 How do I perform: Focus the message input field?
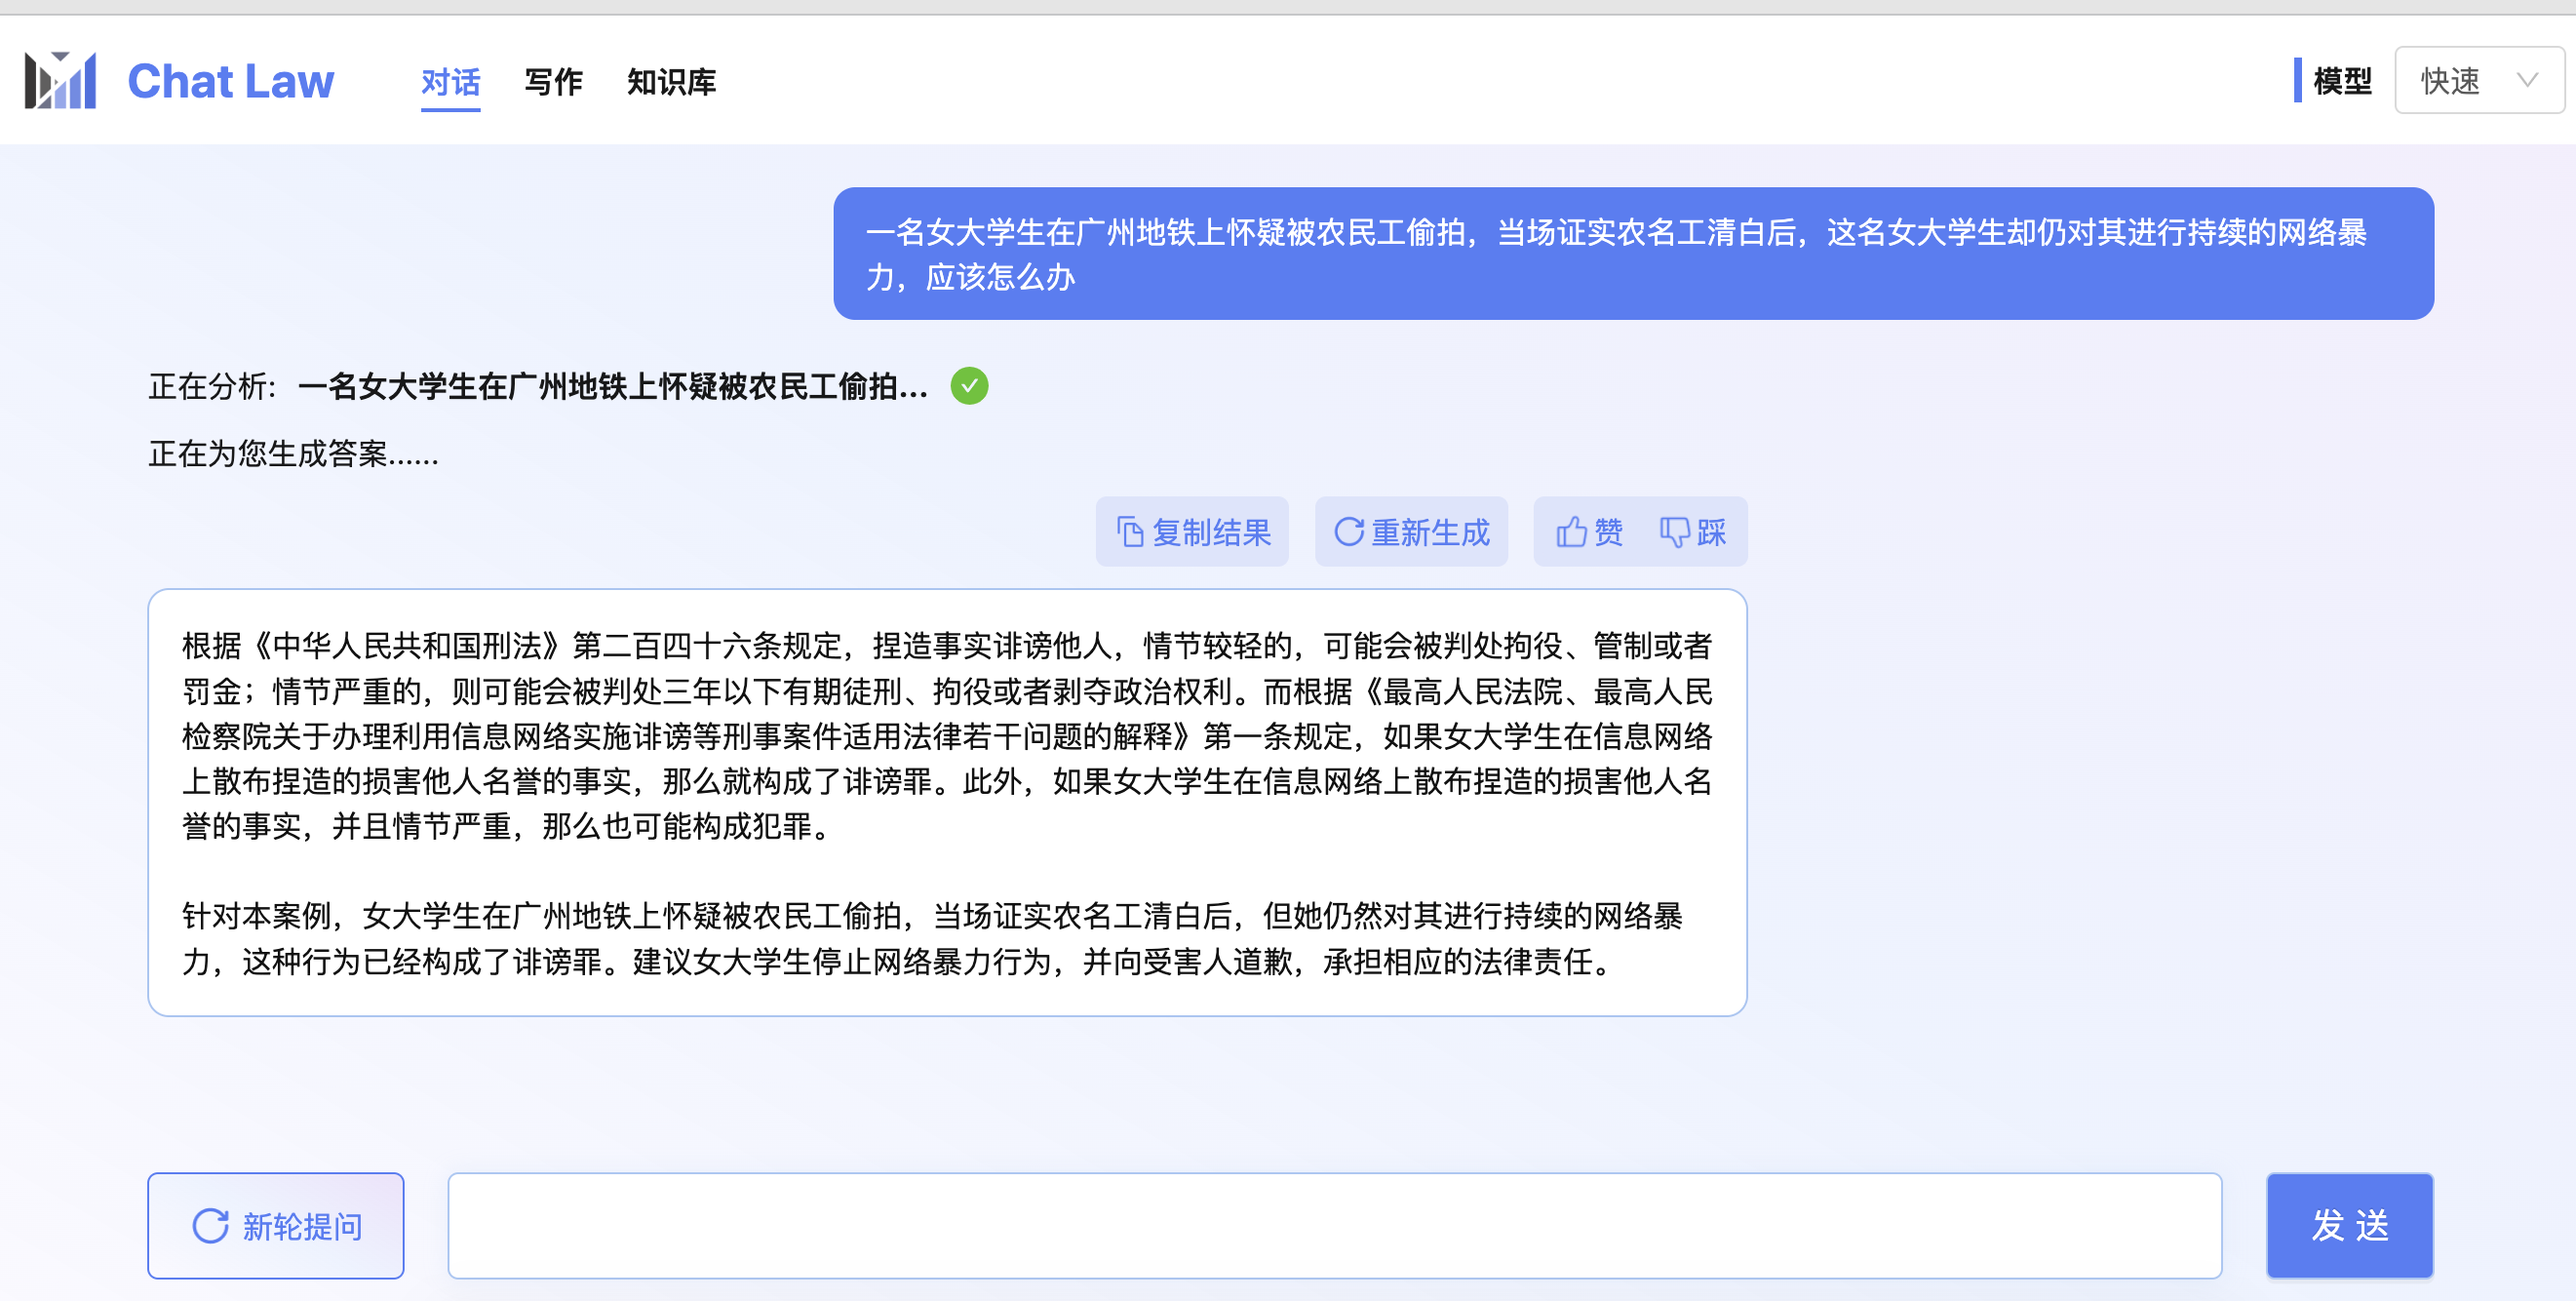[1334, 1225]
